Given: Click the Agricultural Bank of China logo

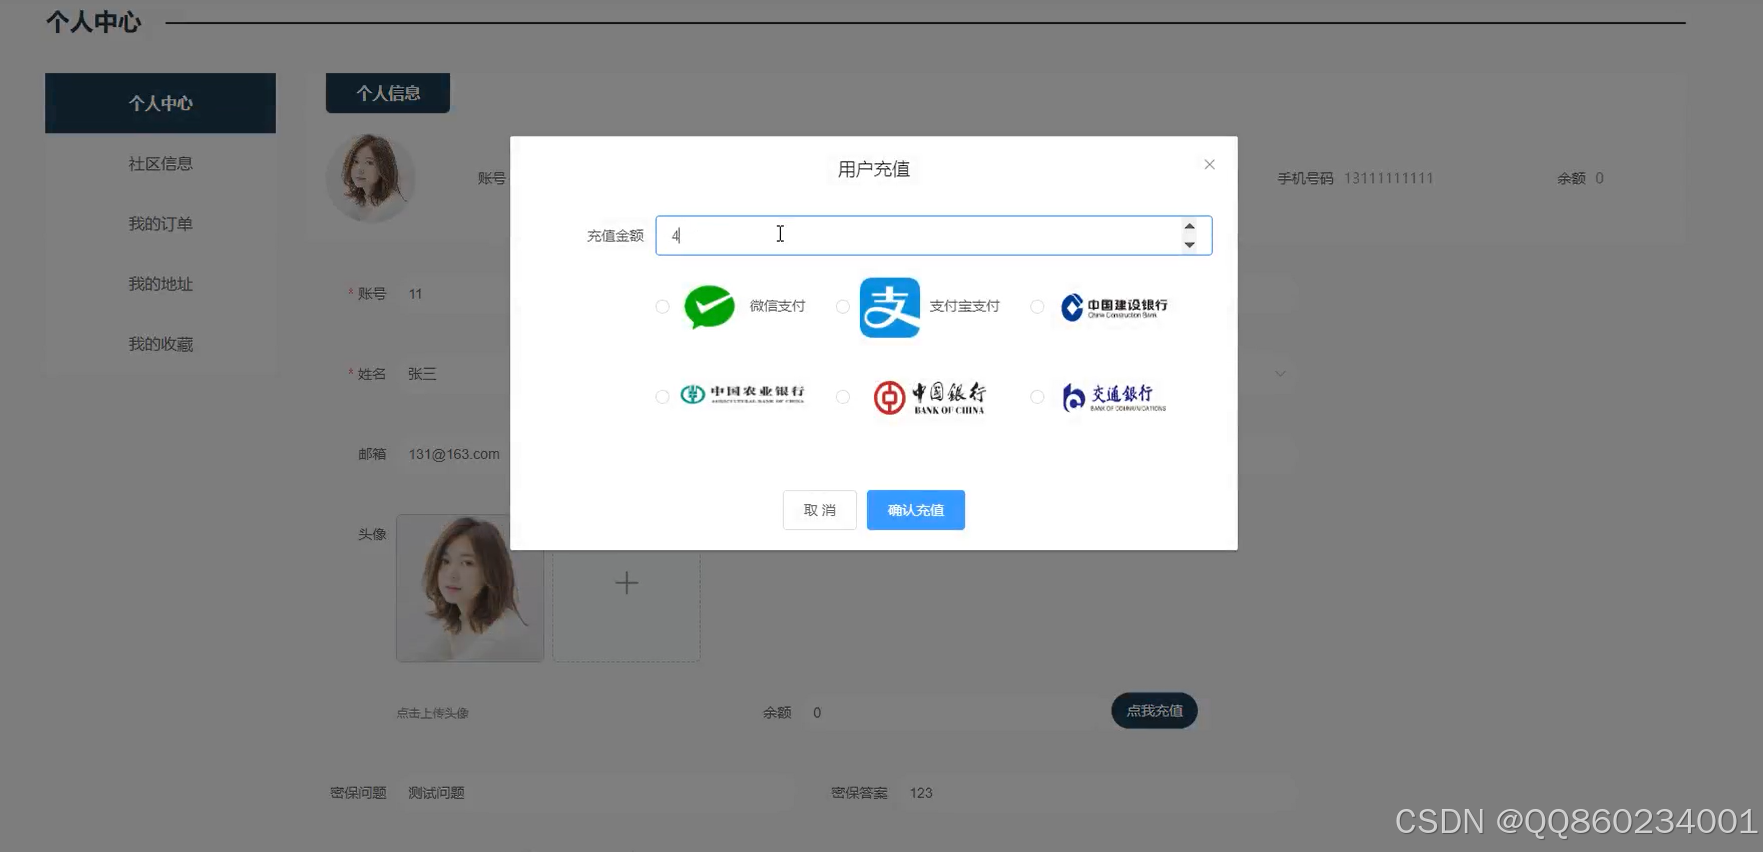Looking at the screenshot, I should [742, 394].
